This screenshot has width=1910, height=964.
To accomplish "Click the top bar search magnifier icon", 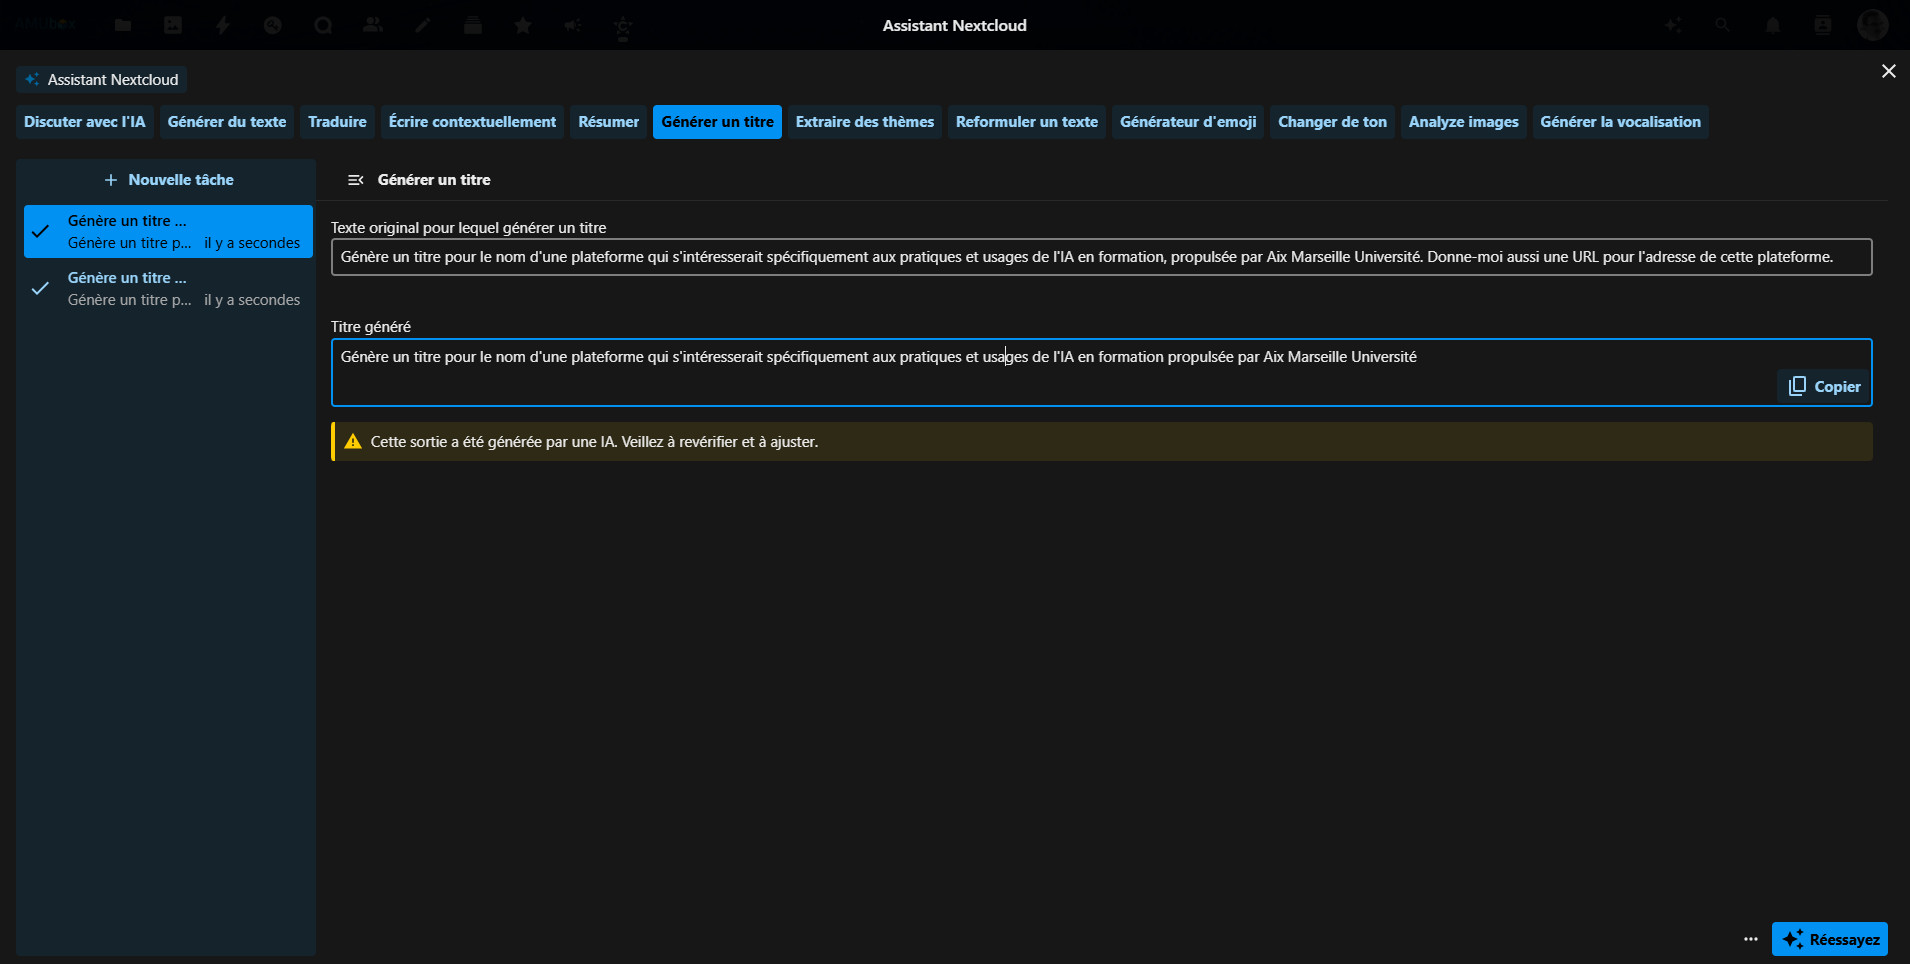I will tap(1723, 25).
